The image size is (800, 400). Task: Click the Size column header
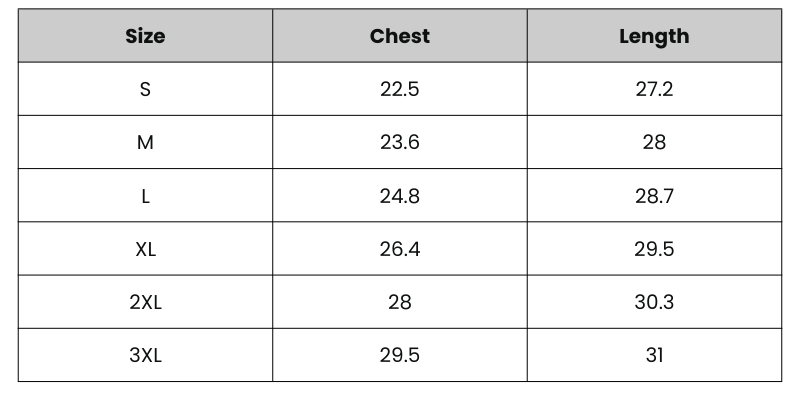pos(145,36)
